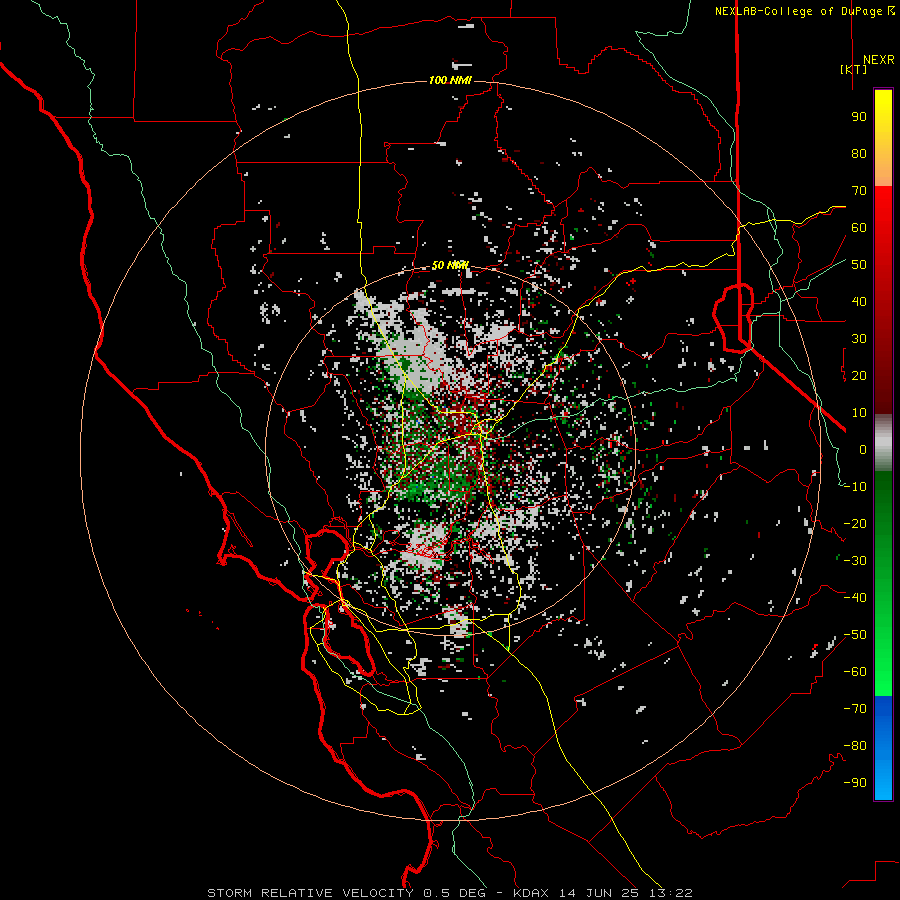Click the 20 value on velocity scale
Viewport: 900px width, 900px height.
tap(859, 376)
